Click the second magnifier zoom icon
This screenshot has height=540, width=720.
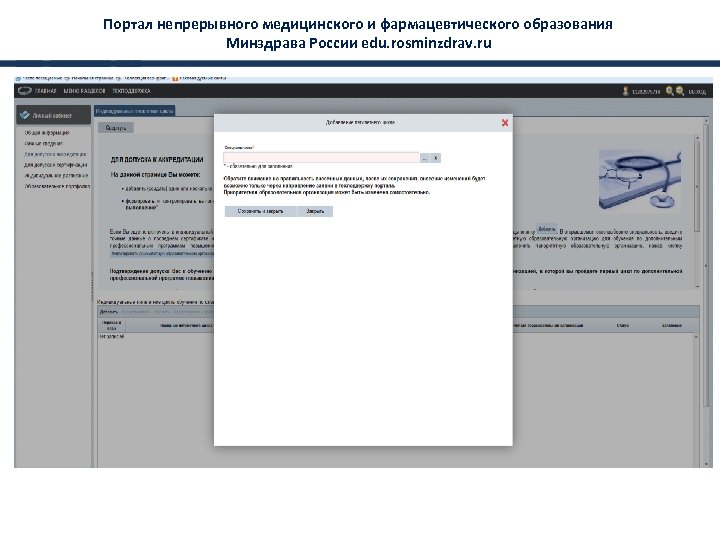(x=680, y=91)
